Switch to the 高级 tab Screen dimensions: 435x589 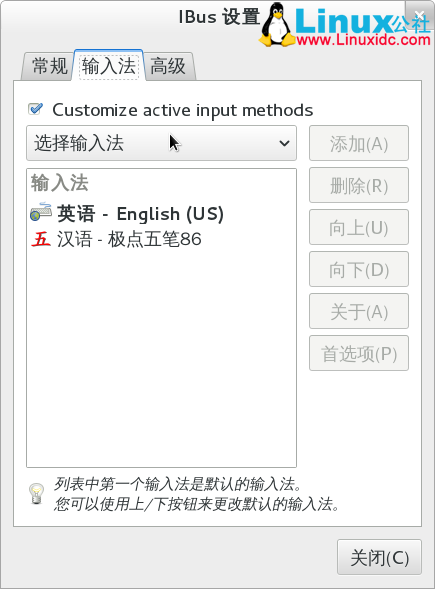pyautogui.click(x=168, y=66)
